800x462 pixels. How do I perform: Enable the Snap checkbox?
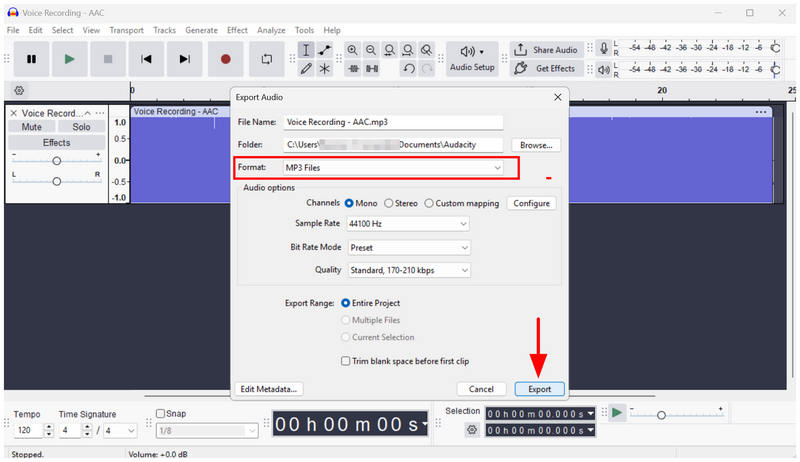[160, 414]
